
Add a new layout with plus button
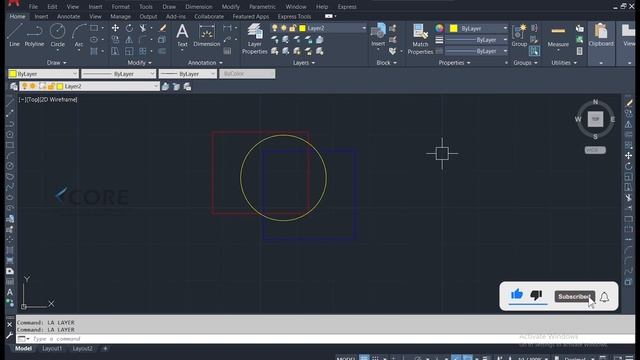(x=105, y=349)
